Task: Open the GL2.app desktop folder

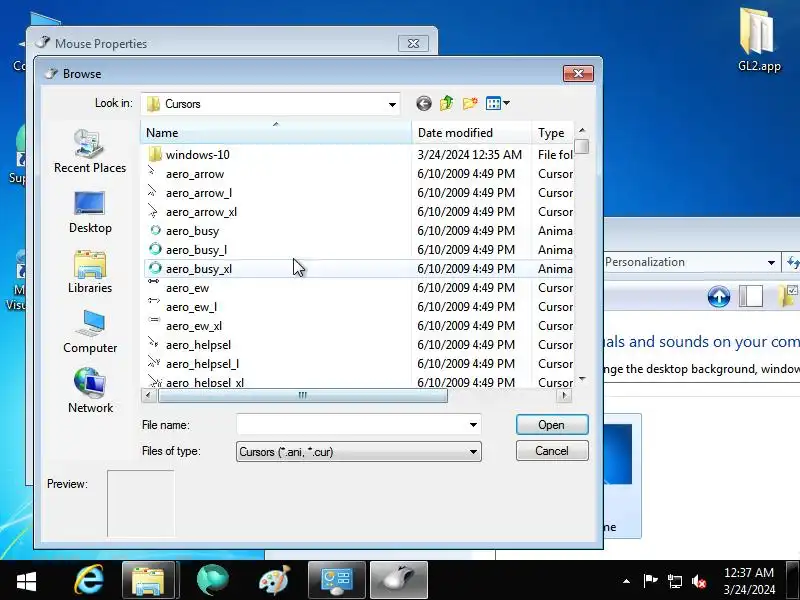Action: pos(759,40)
